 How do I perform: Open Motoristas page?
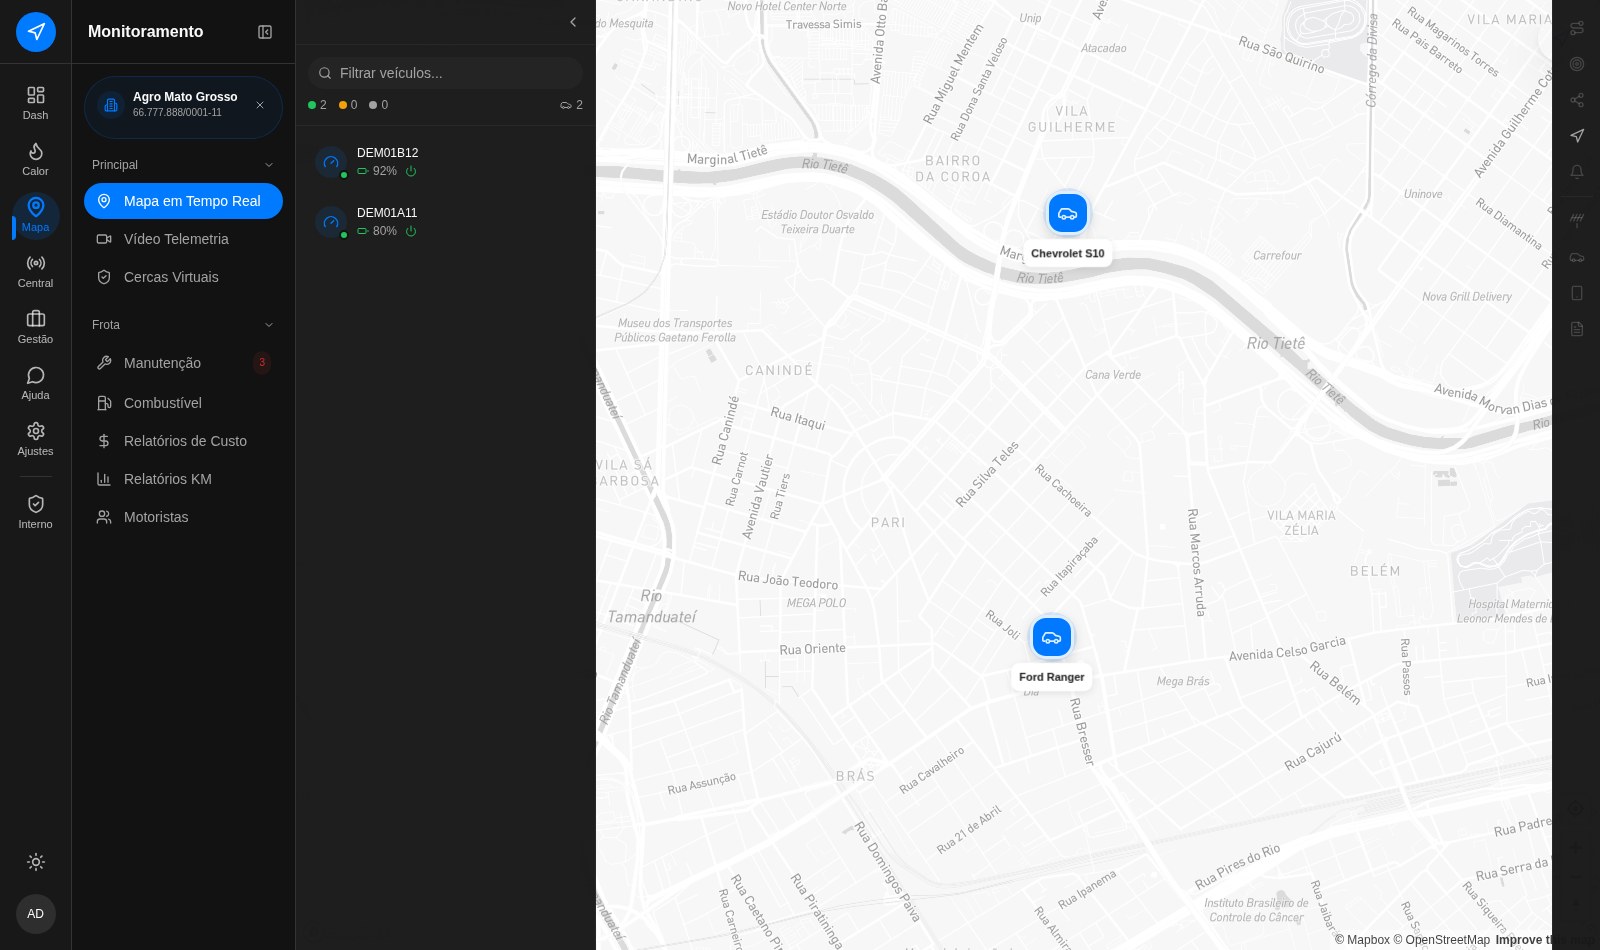(183, 517)
